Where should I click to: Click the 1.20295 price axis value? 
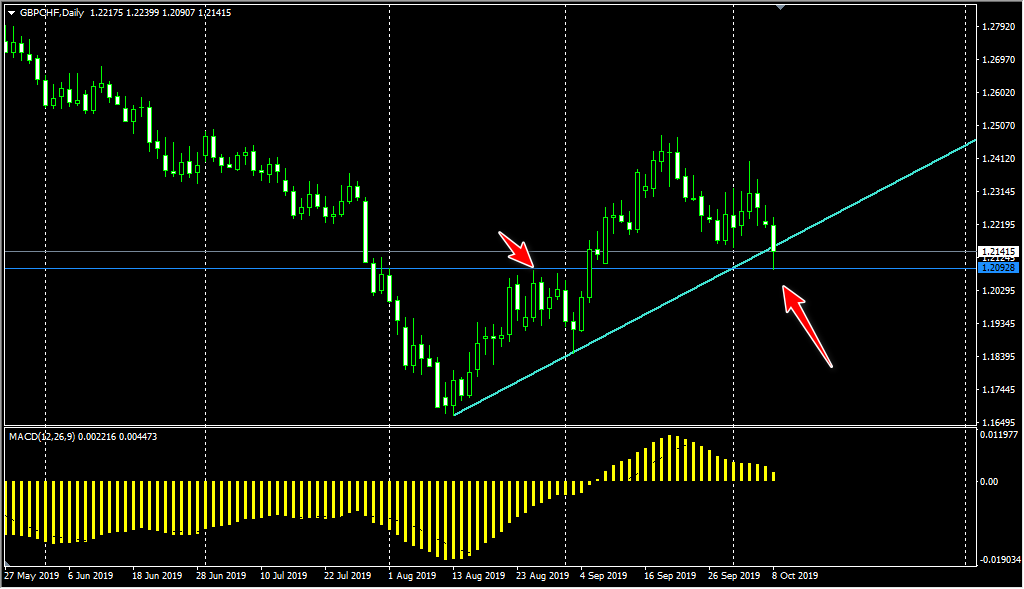999,291
